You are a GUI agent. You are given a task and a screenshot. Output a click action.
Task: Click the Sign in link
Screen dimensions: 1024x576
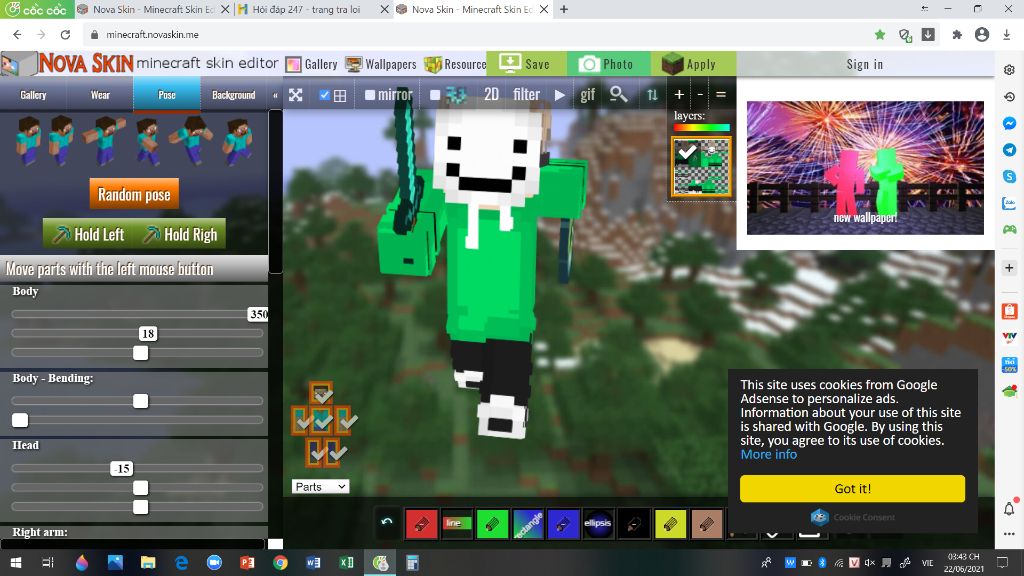[865, 64]
